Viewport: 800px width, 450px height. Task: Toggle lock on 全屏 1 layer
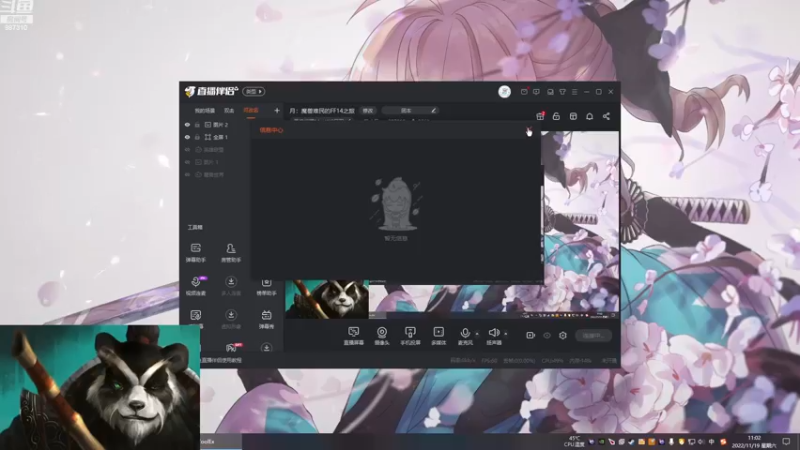coord(197,137)
